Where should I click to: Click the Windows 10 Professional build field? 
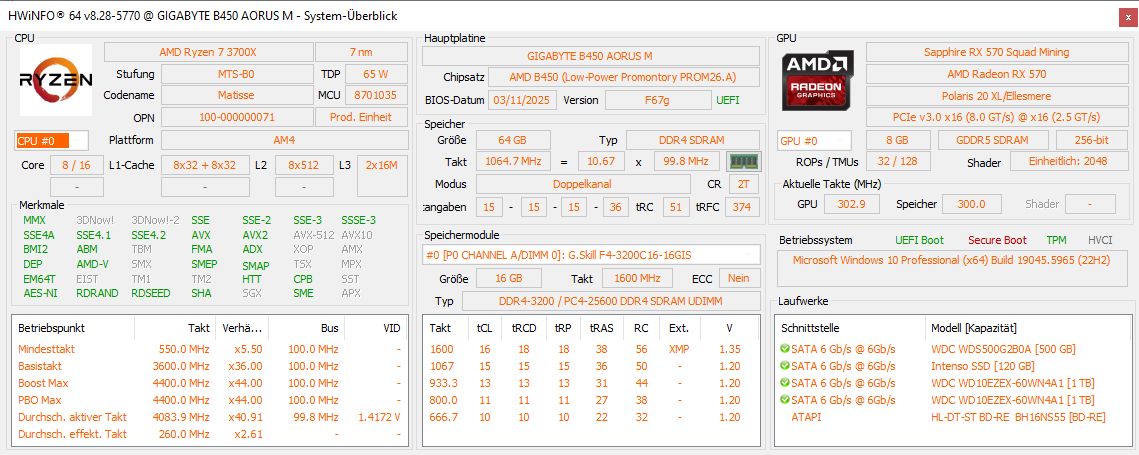(x=952, y=269)
